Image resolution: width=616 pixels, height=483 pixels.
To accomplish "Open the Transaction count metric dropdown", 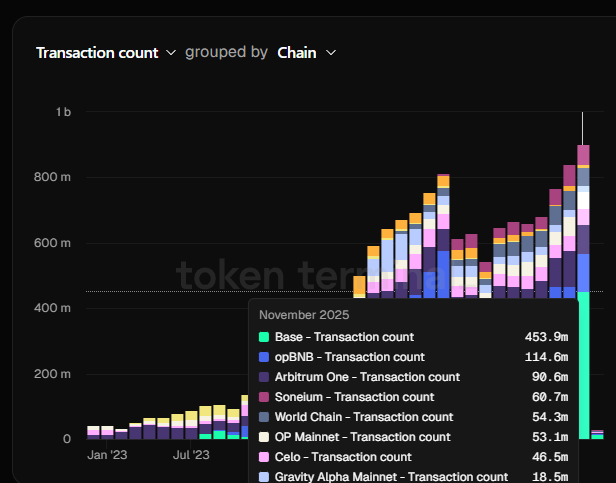I will coord(97,52).
